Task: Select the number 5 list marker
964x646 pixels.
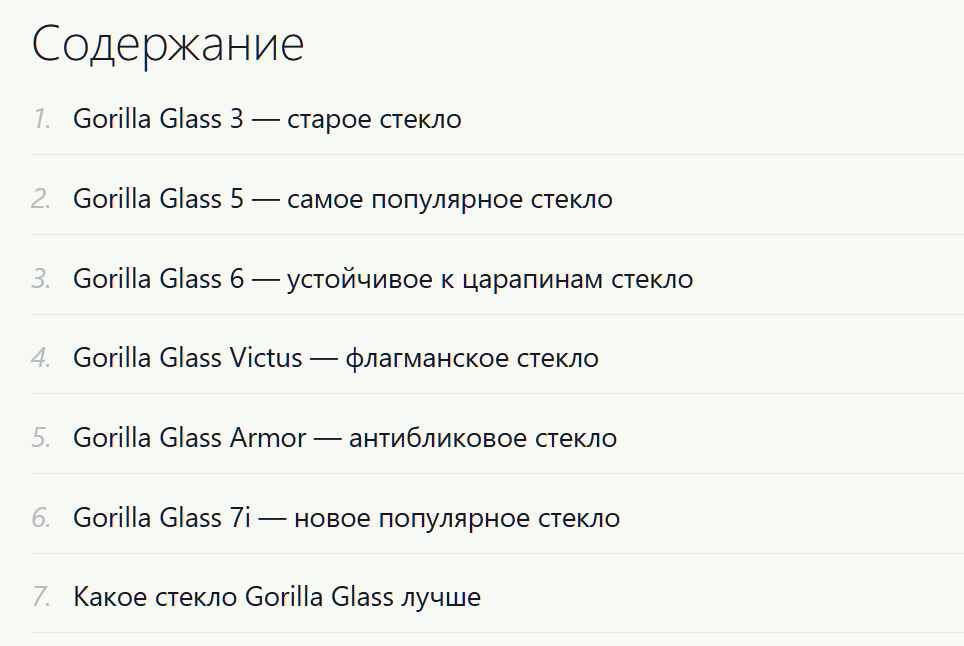Action: (41, 438)
